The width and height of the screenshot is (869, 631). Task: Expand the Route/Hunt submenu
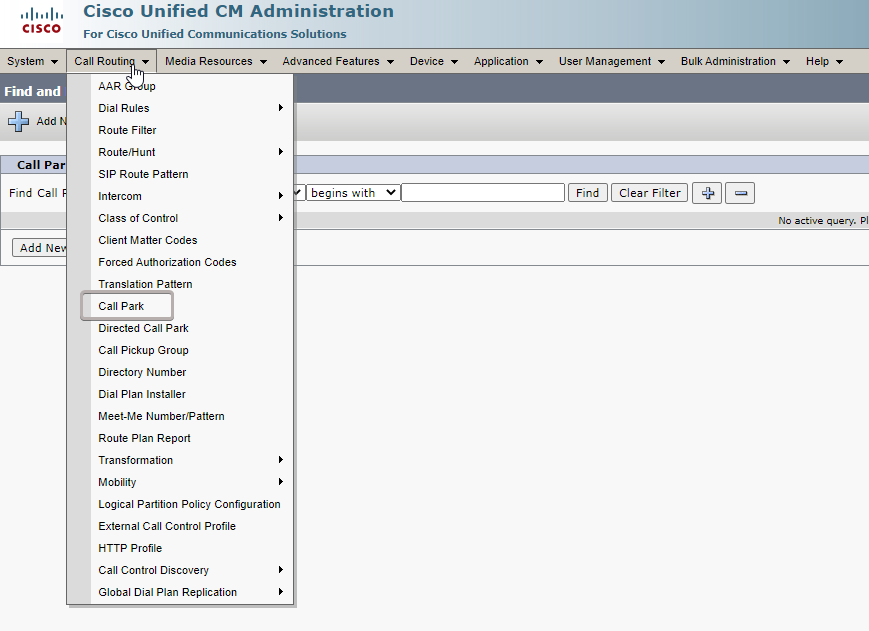click(189, 152)
